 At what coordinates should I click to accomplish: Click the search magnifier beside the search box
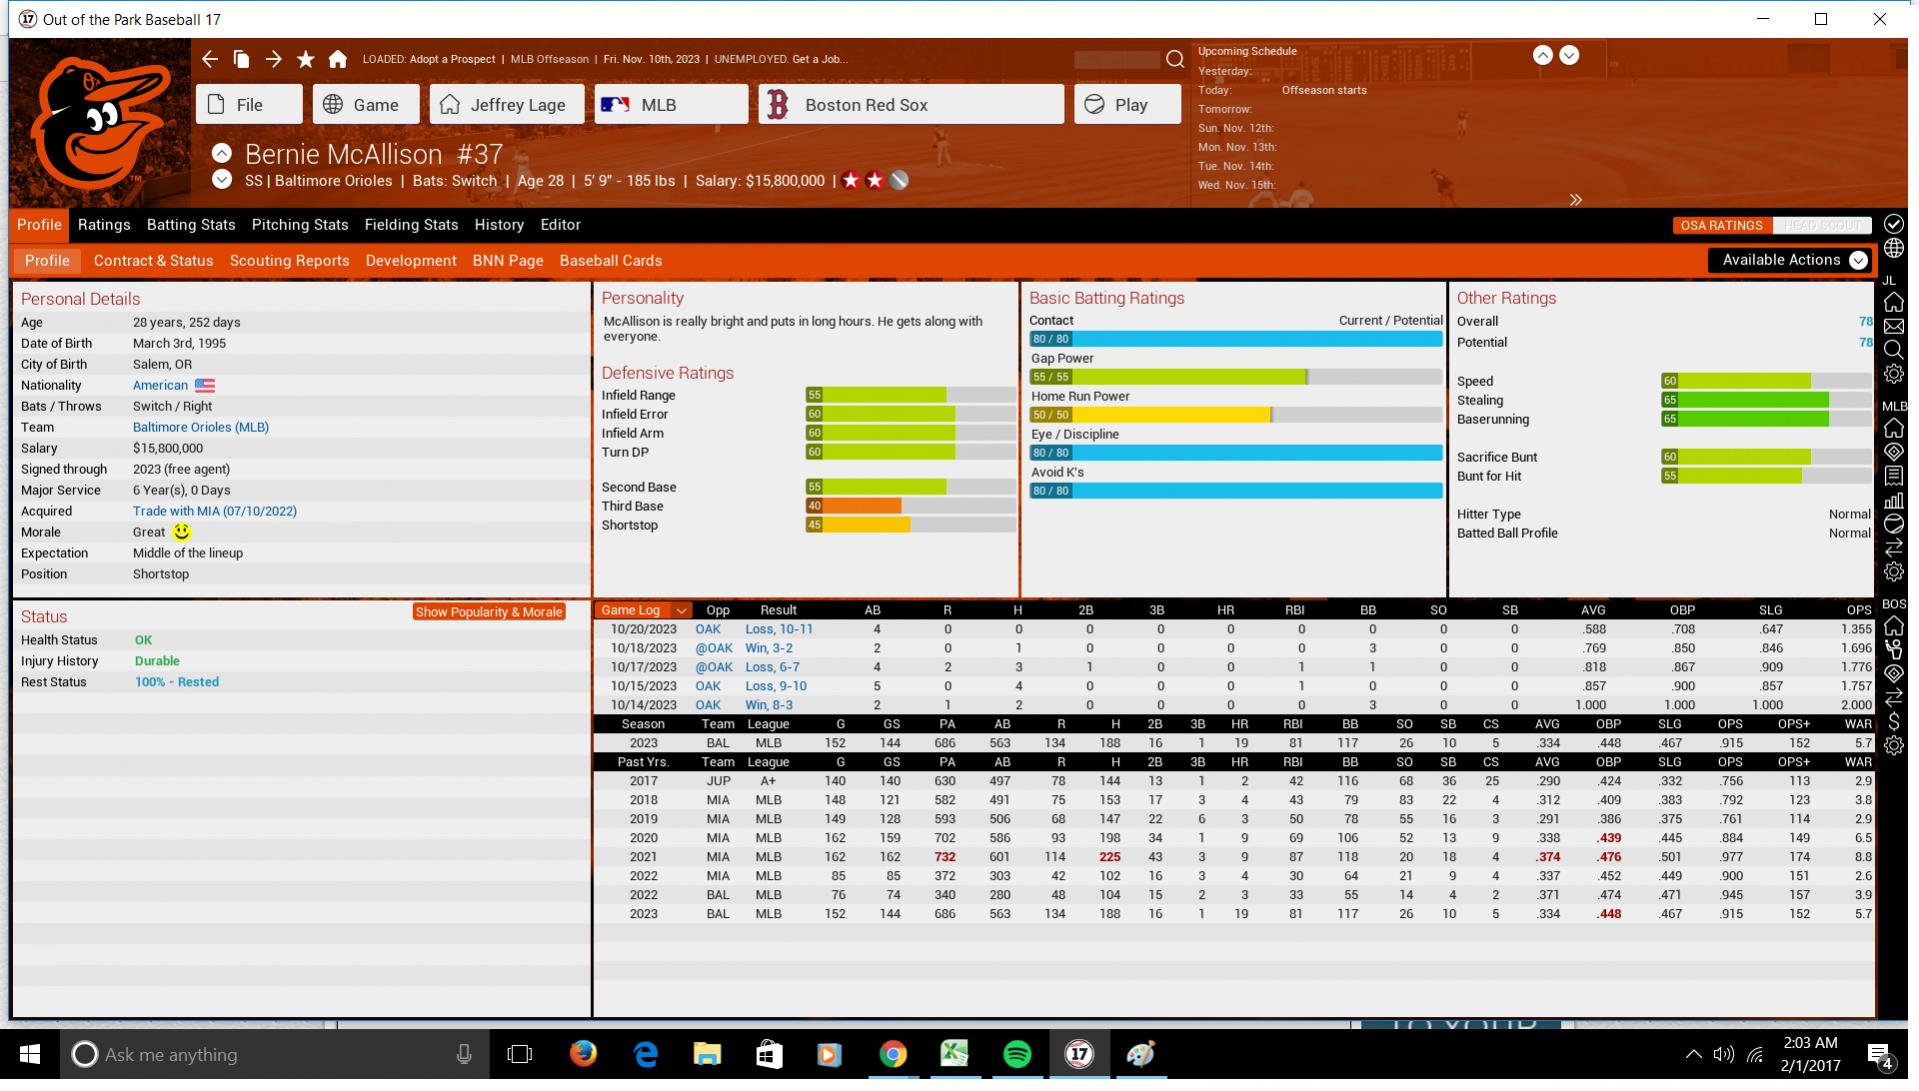(1175, 59)
